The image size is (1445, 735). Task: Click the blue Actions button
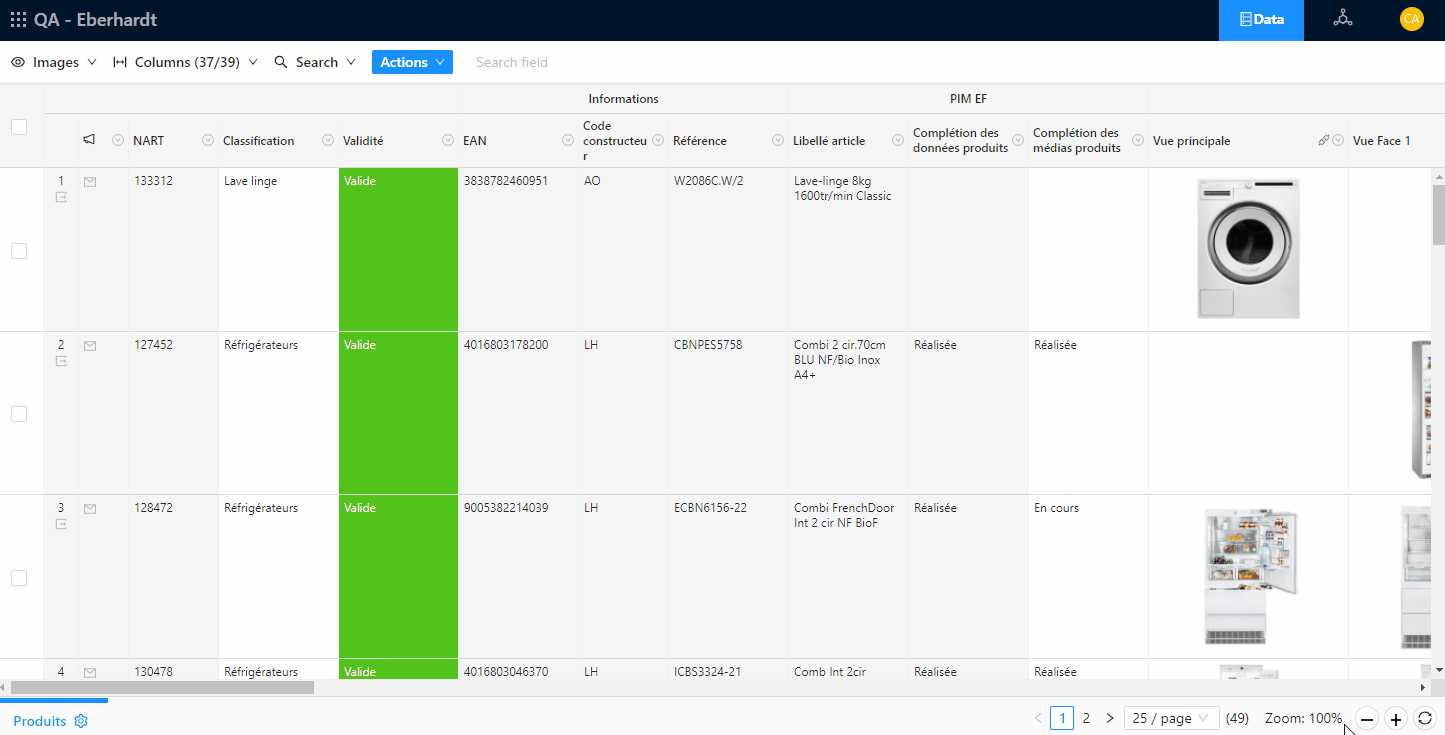pos(412,62)
